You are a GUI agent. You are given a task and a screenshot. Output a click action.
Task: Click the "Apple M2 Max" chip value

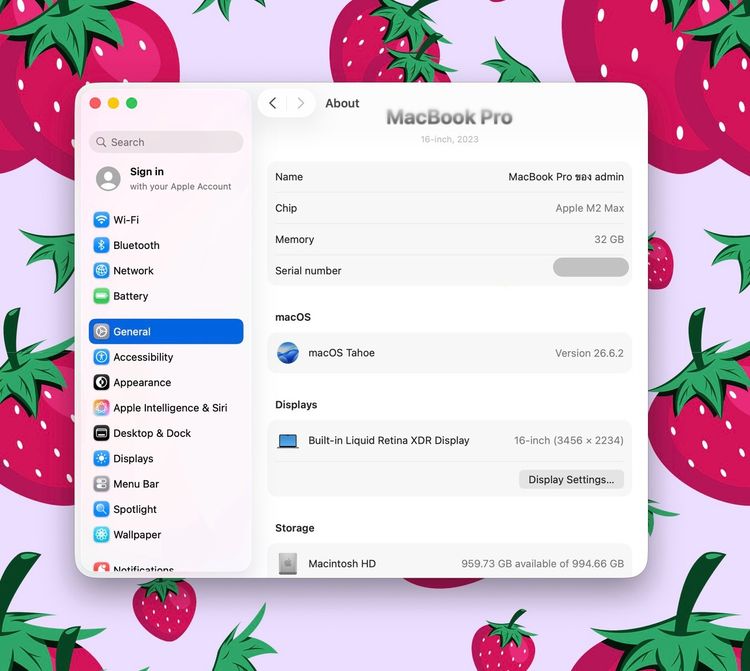(590, 208)
